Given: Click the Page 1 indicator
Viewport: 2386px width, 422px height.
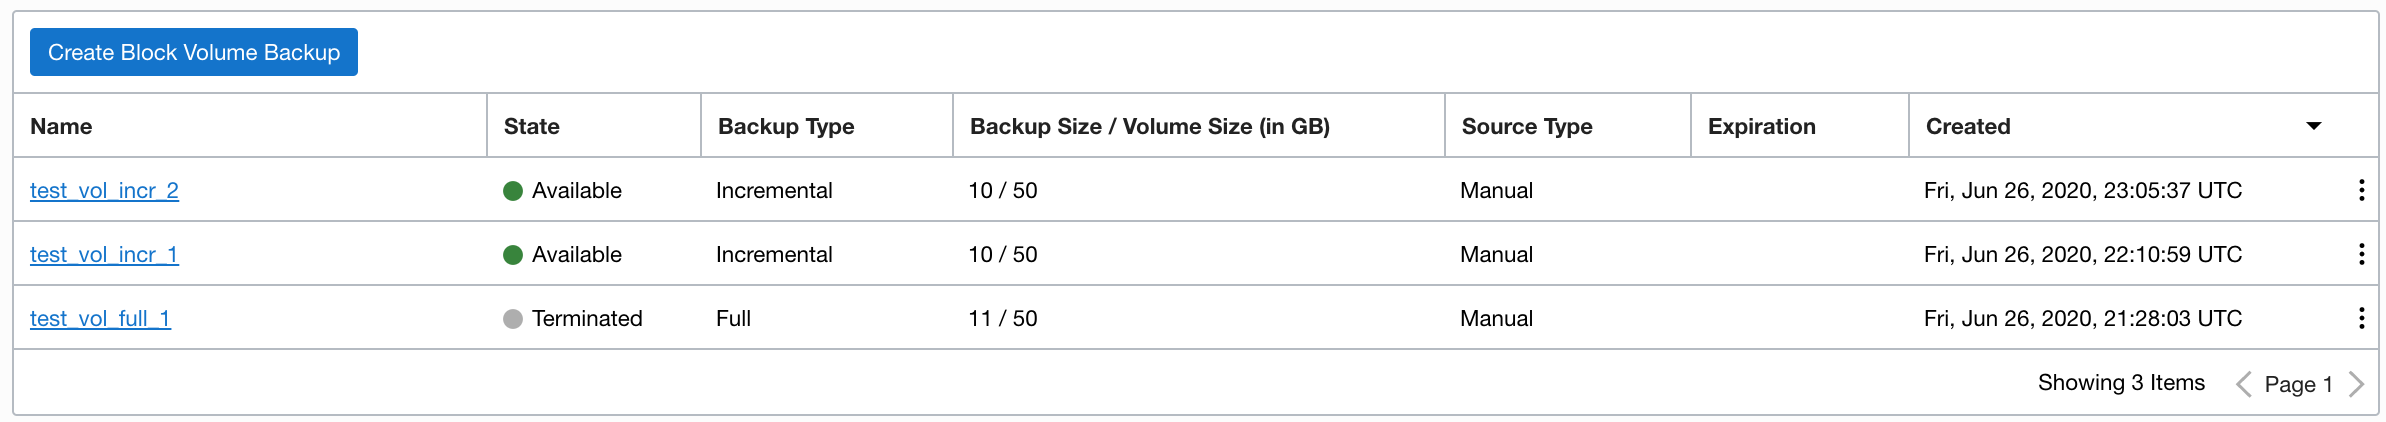Looking at the screenshot, I should point(2298,384).
